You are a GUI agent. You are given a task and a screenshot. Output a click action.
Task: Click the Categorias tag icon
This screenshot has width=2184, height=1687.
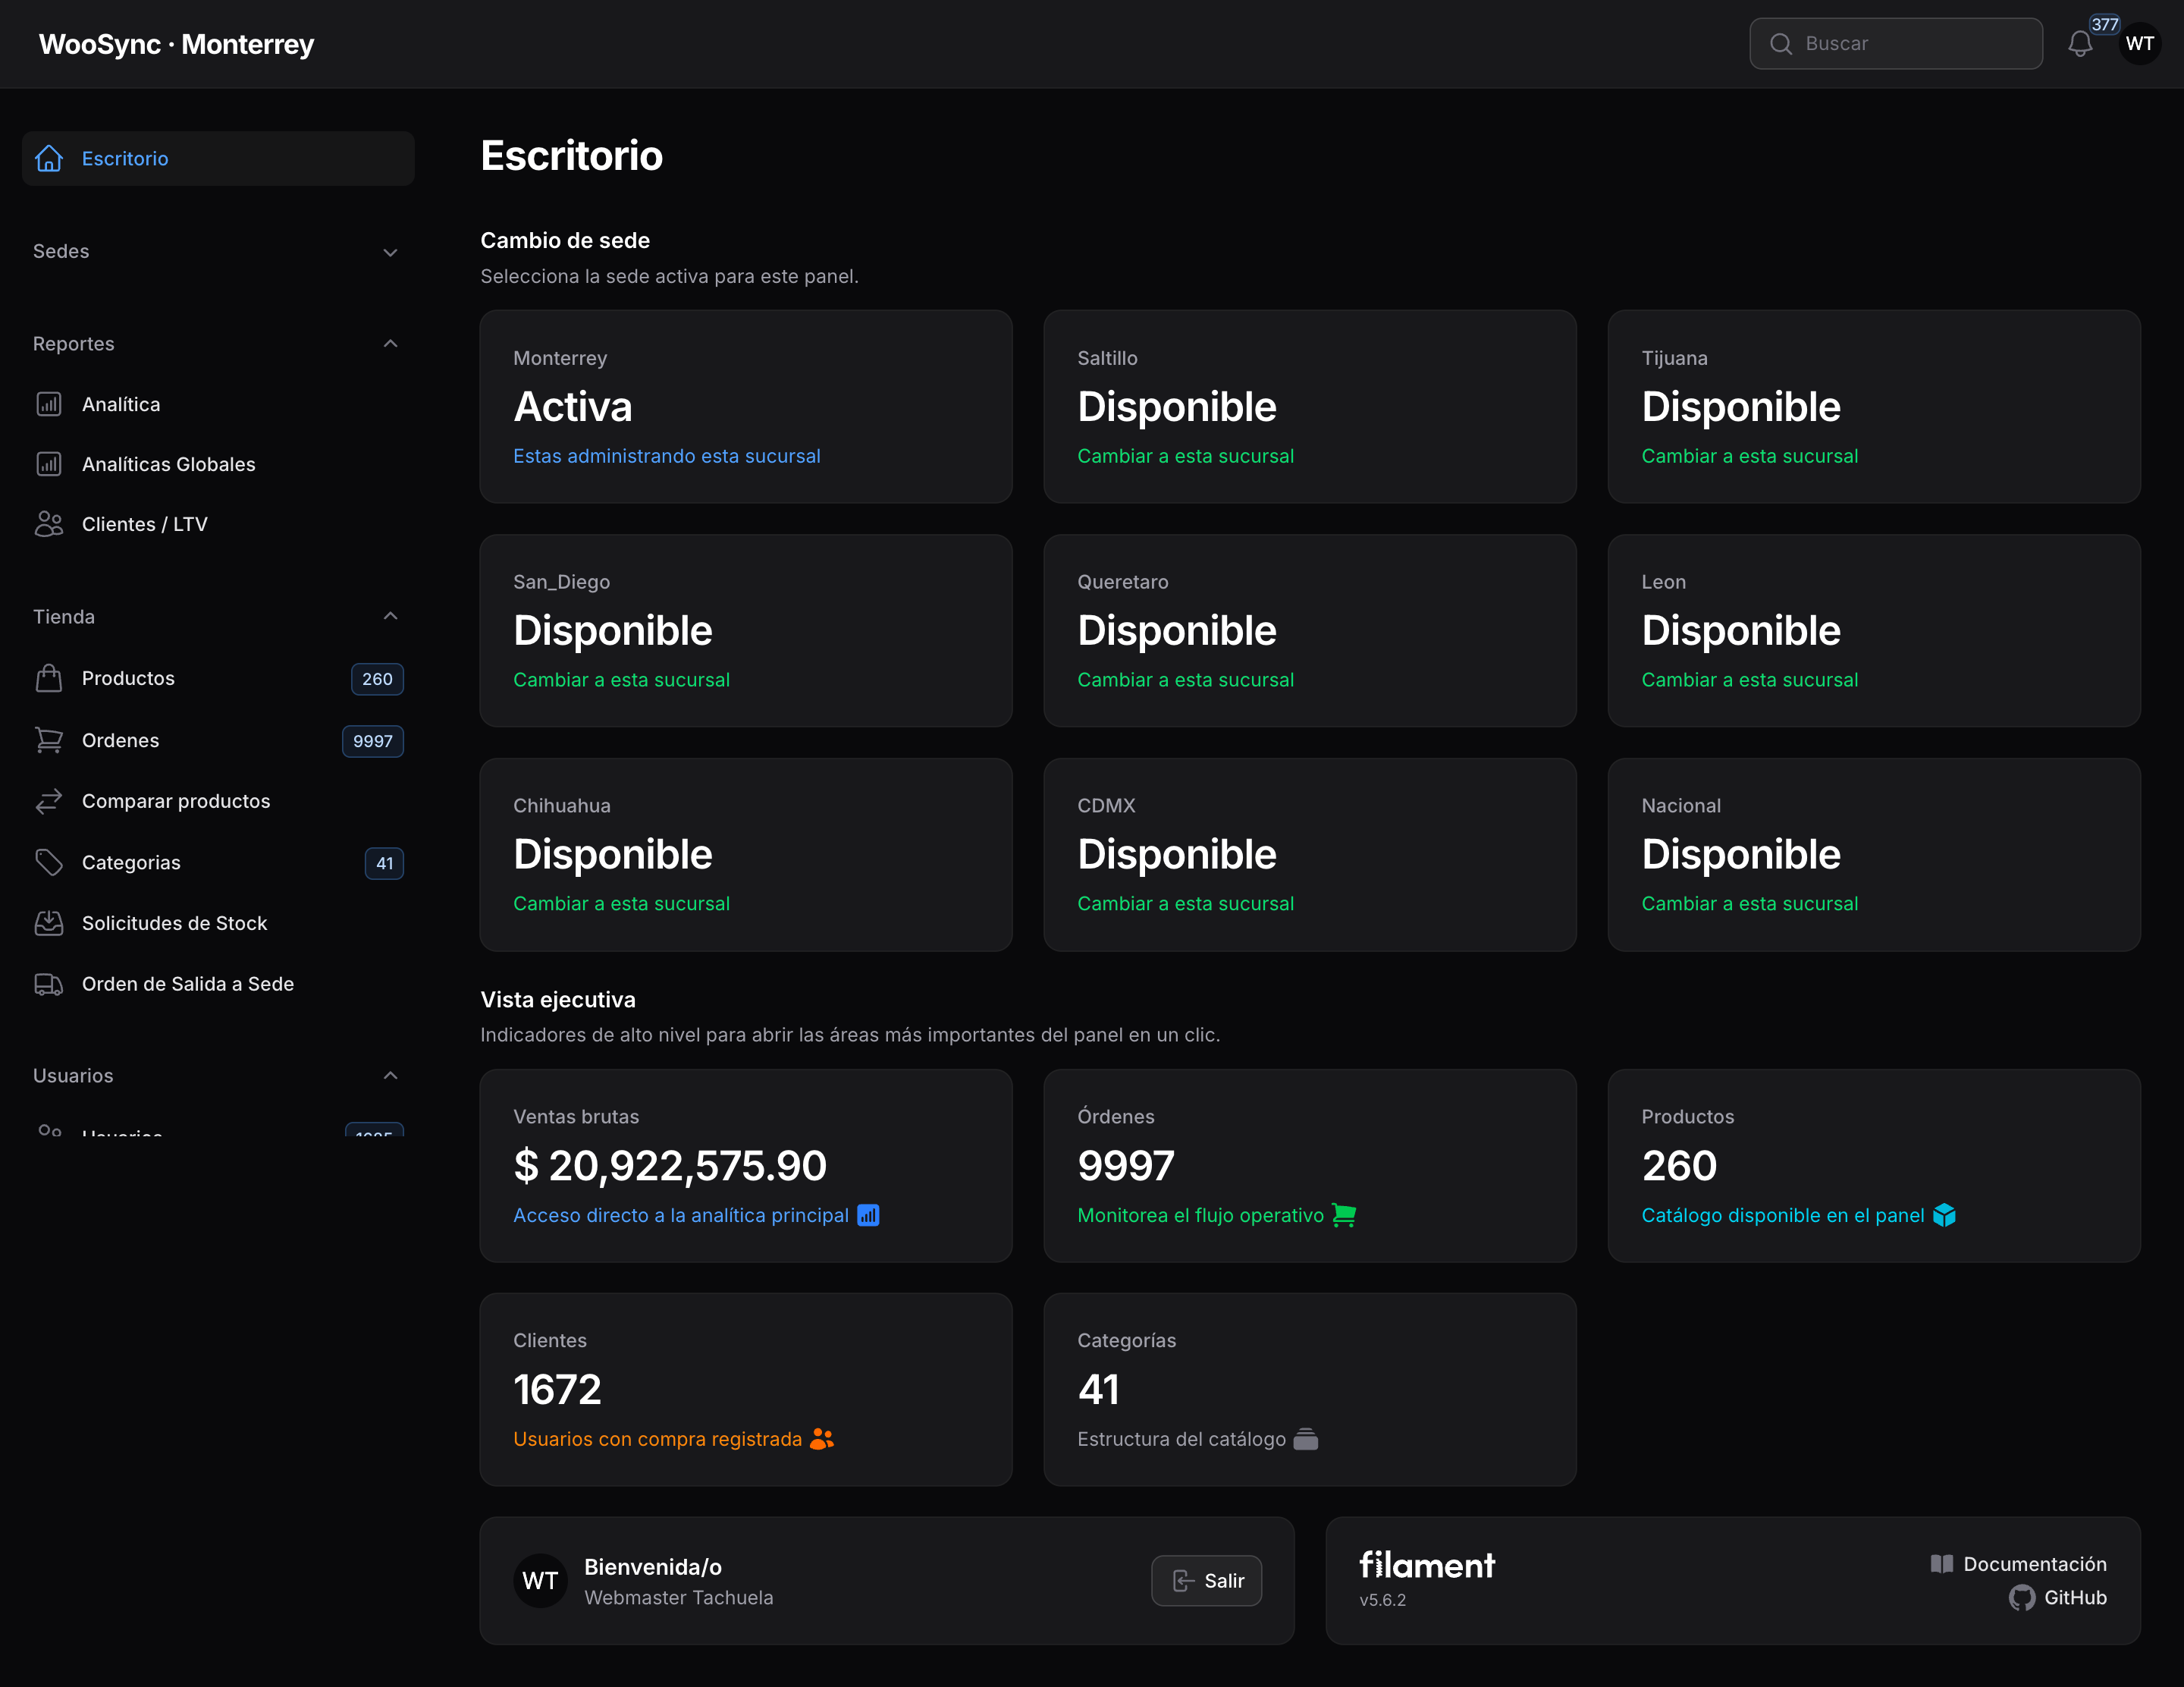49,862
